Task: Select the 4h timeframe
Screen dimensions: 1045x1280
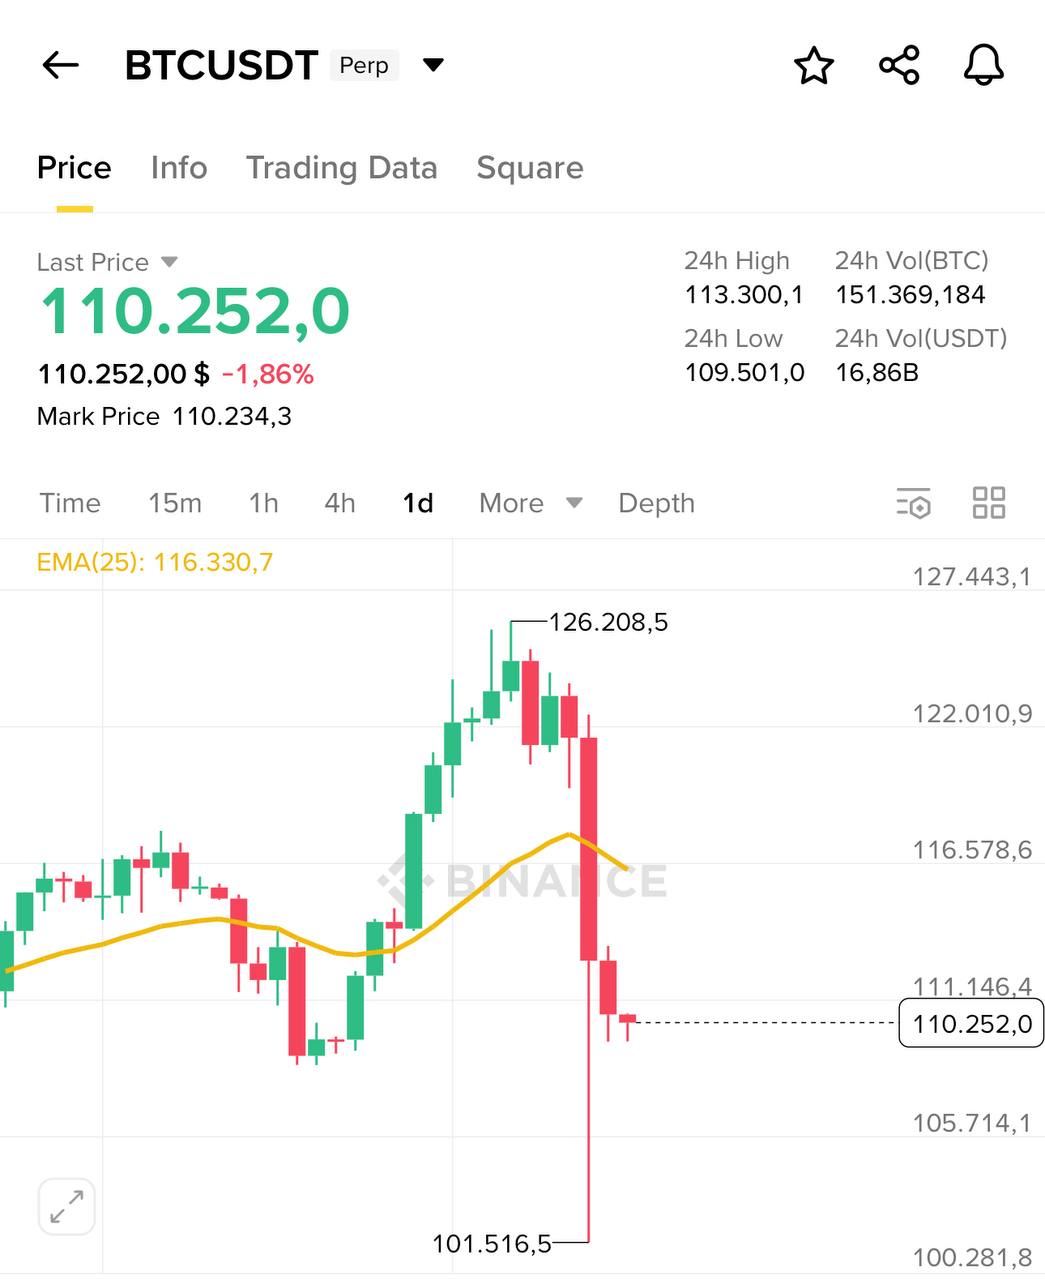Action: pyautogui.click(x=340, y=503)
